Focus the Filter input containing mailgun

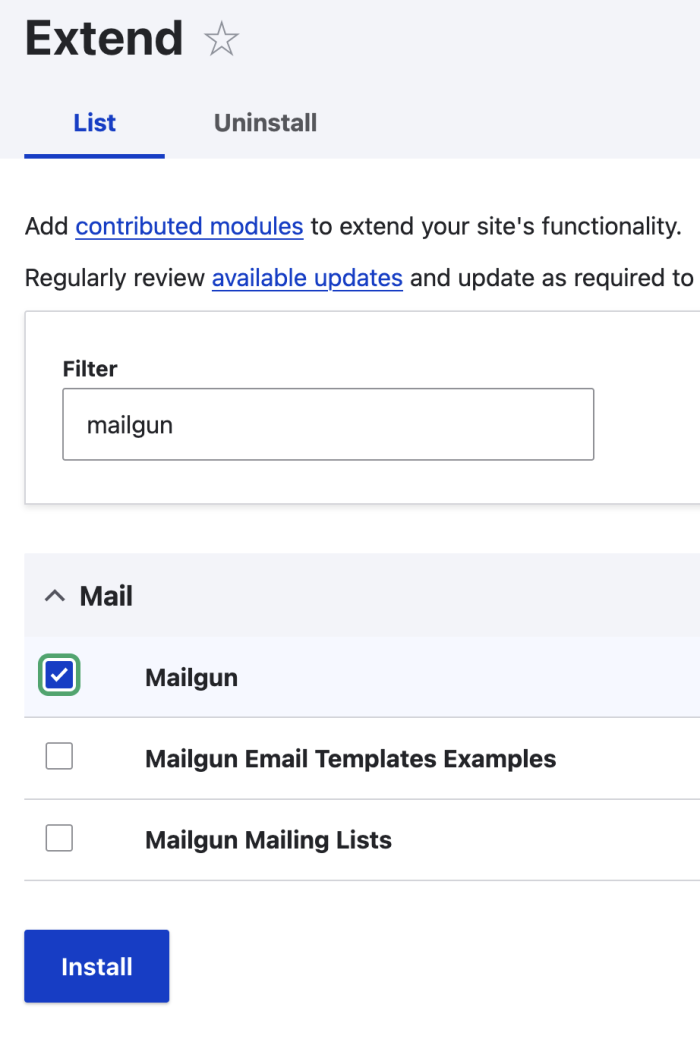point(328,424)
